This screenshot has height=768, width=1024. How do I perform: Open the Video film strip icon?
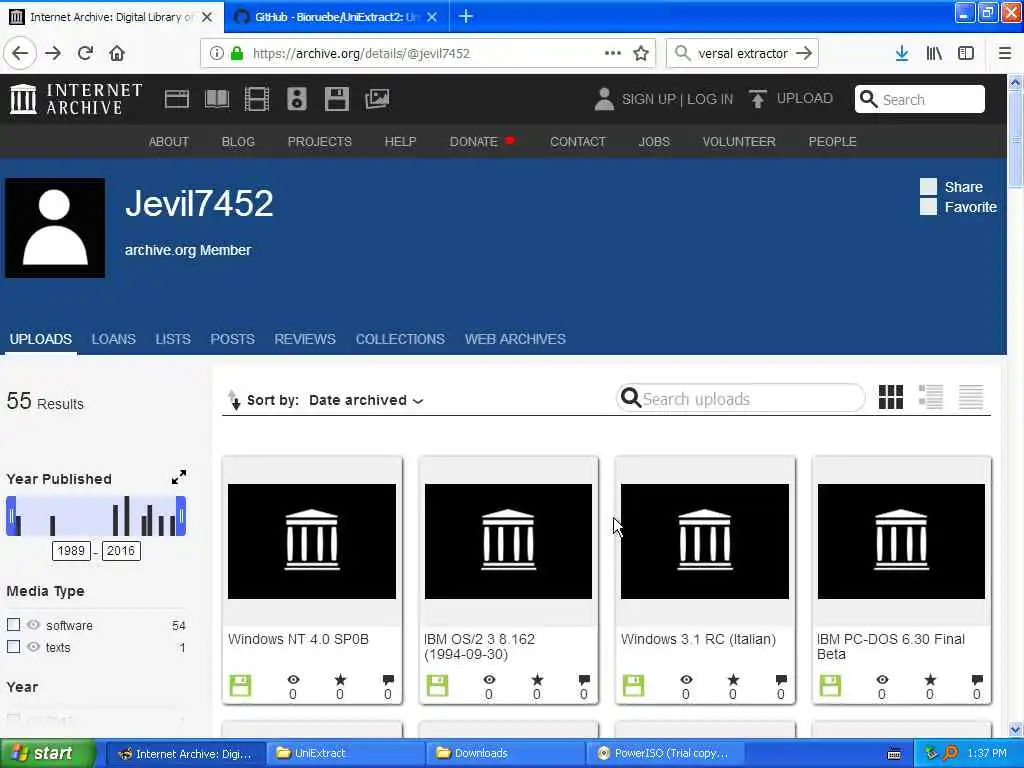(x=257, y=99)
